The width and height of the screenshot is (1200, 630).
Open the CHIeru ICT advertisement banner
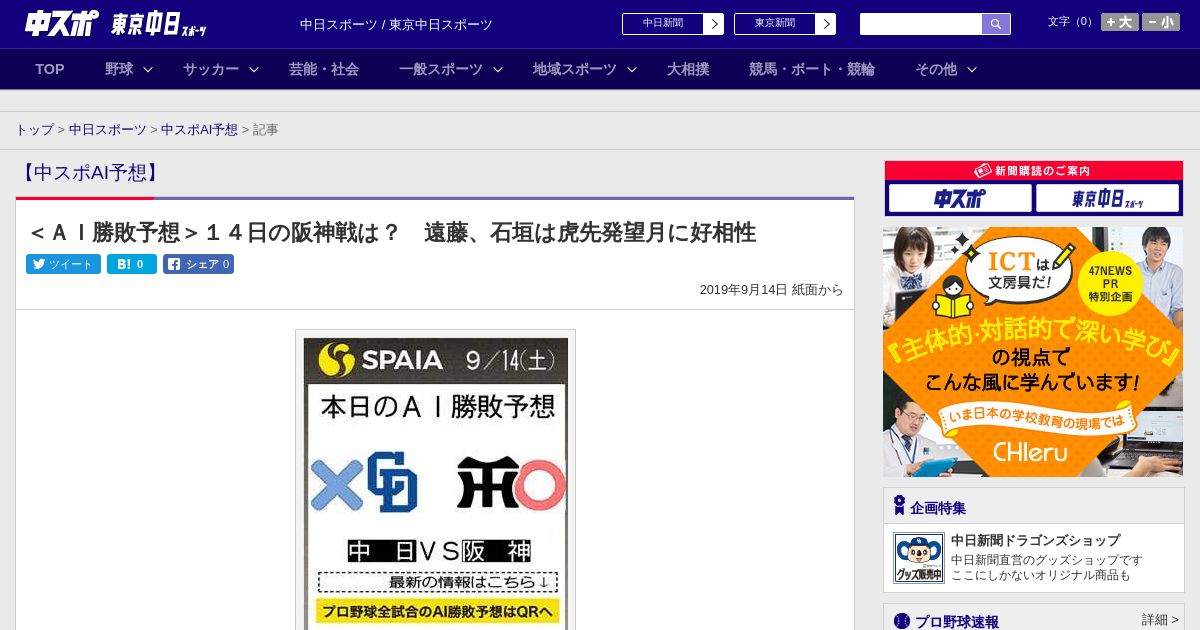point(1033,352)
